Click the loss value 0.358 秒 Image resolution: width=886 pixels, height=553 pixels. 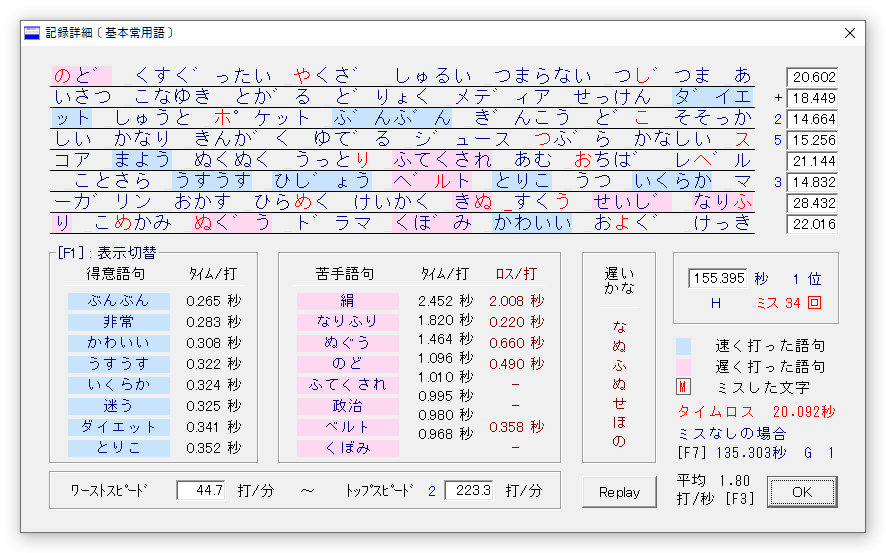point(516,427)
